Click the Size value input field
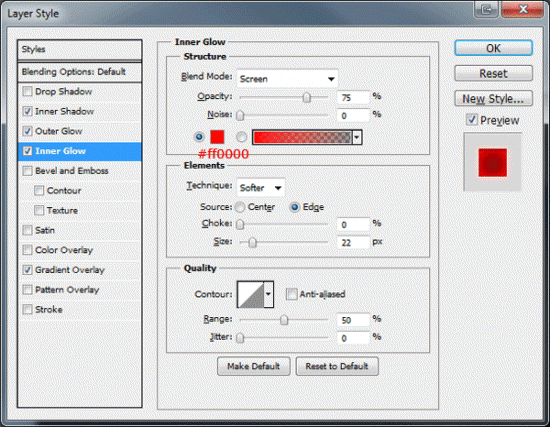This screenshot has height=427, width=550. (x=353, y=242)
